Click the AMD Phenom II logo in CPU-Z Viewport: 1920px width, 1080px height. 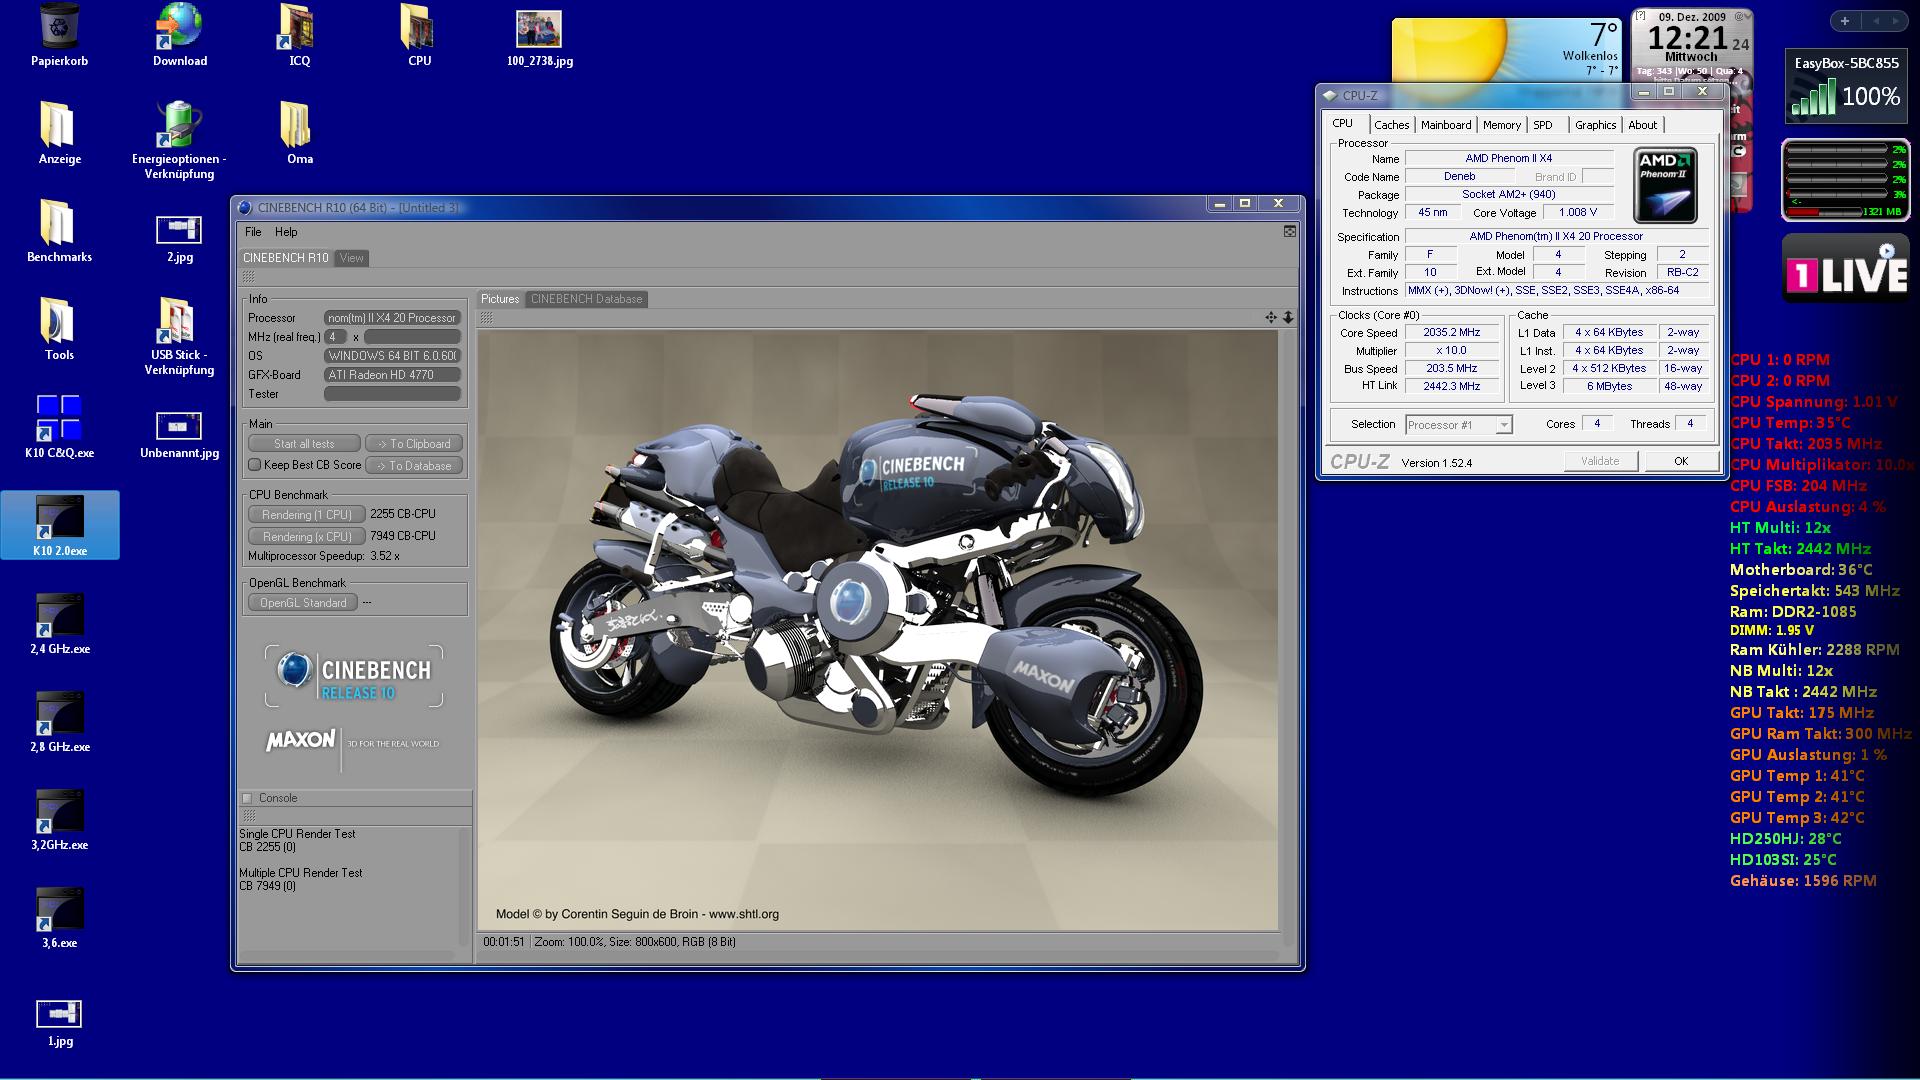1665,185
